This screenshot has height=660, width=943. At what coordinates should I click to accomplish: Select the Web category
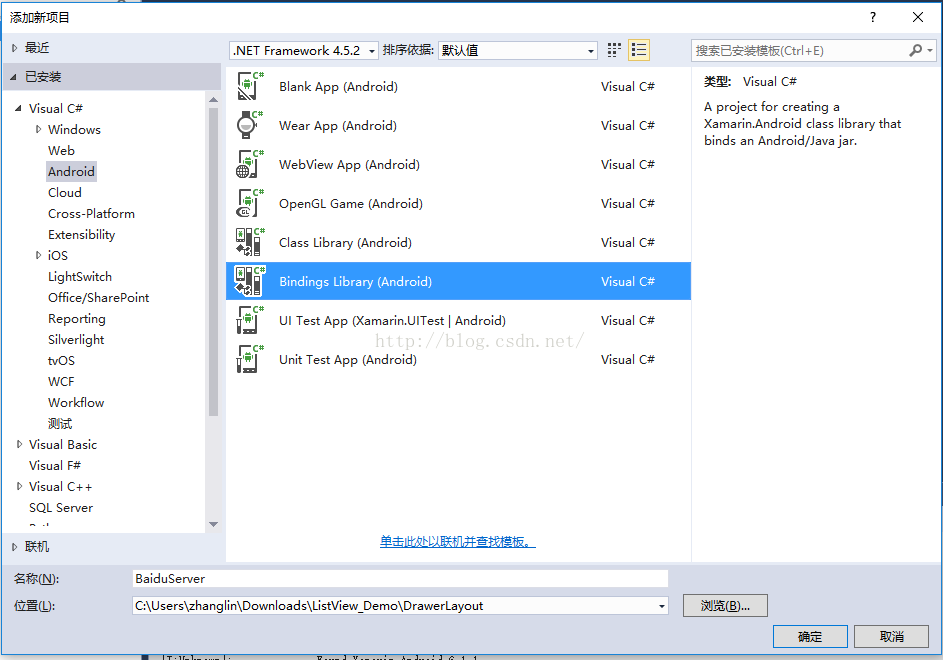(x=61, y=150)
